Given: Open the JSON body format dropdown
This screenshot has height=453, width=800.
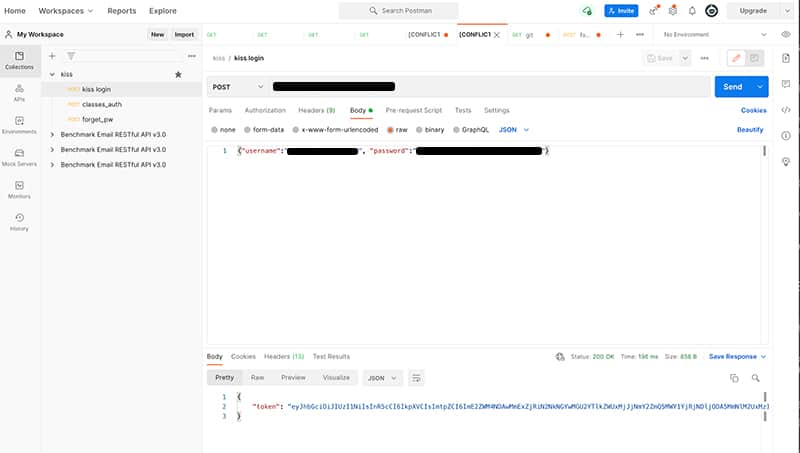Looking at the screenshot, I should (514, 130).
